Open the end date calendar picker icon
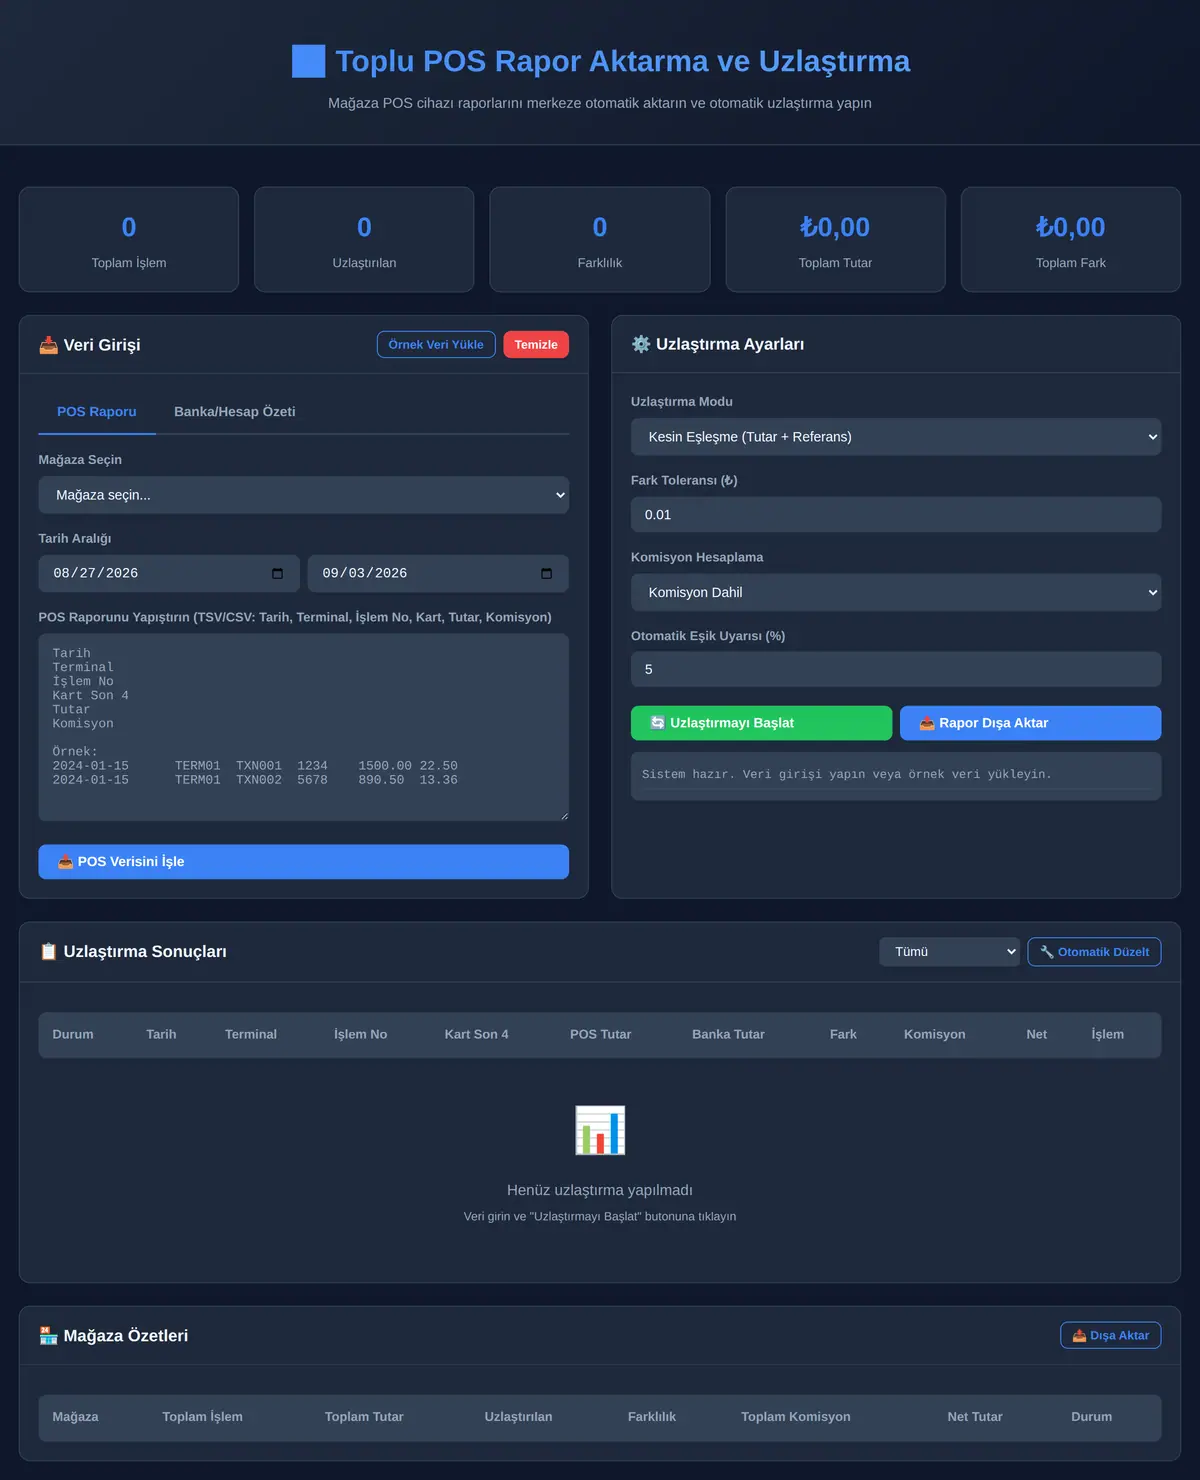 [546, 573]
